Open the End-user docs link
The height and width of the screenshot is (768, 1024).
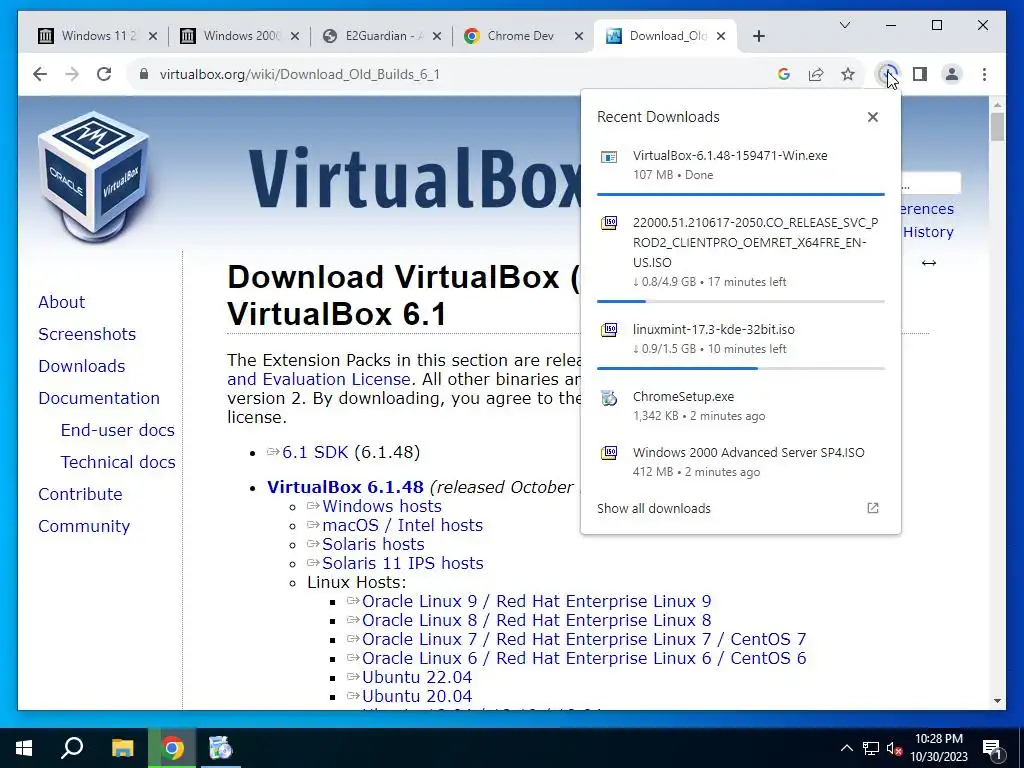118,430
